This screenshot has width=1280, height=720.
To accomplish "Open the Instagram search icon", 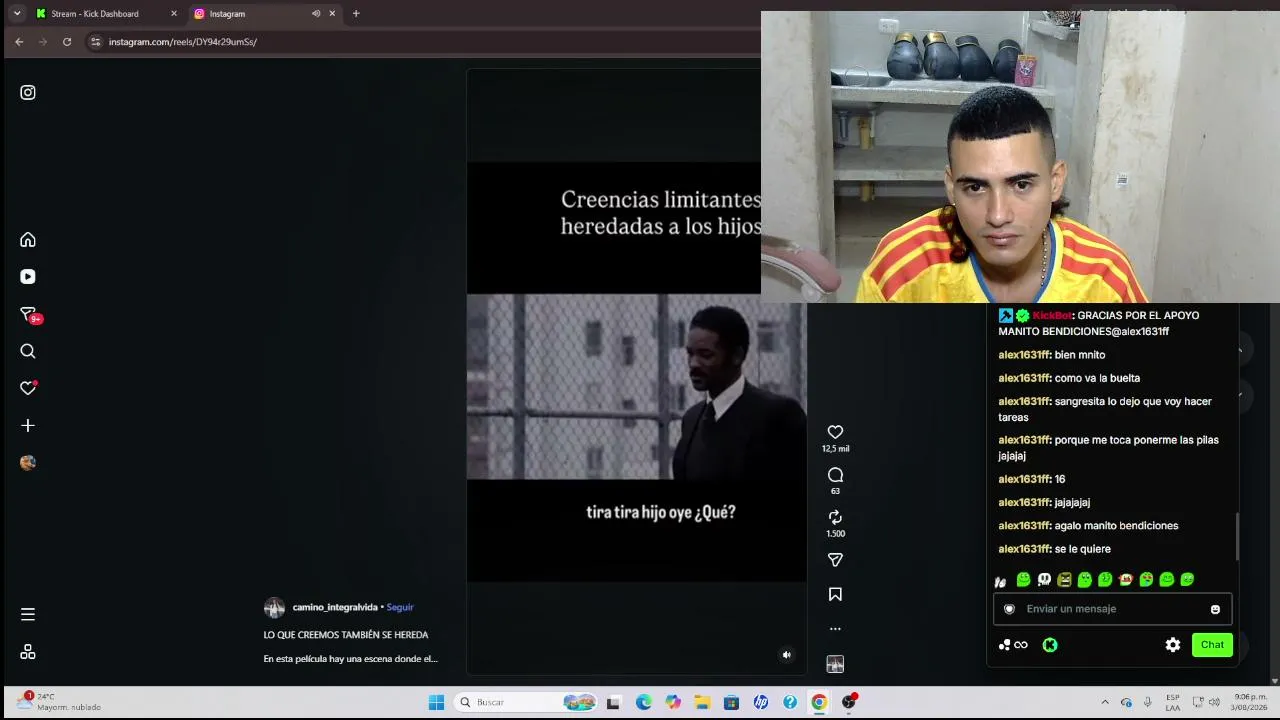I will tap(28, 351).
